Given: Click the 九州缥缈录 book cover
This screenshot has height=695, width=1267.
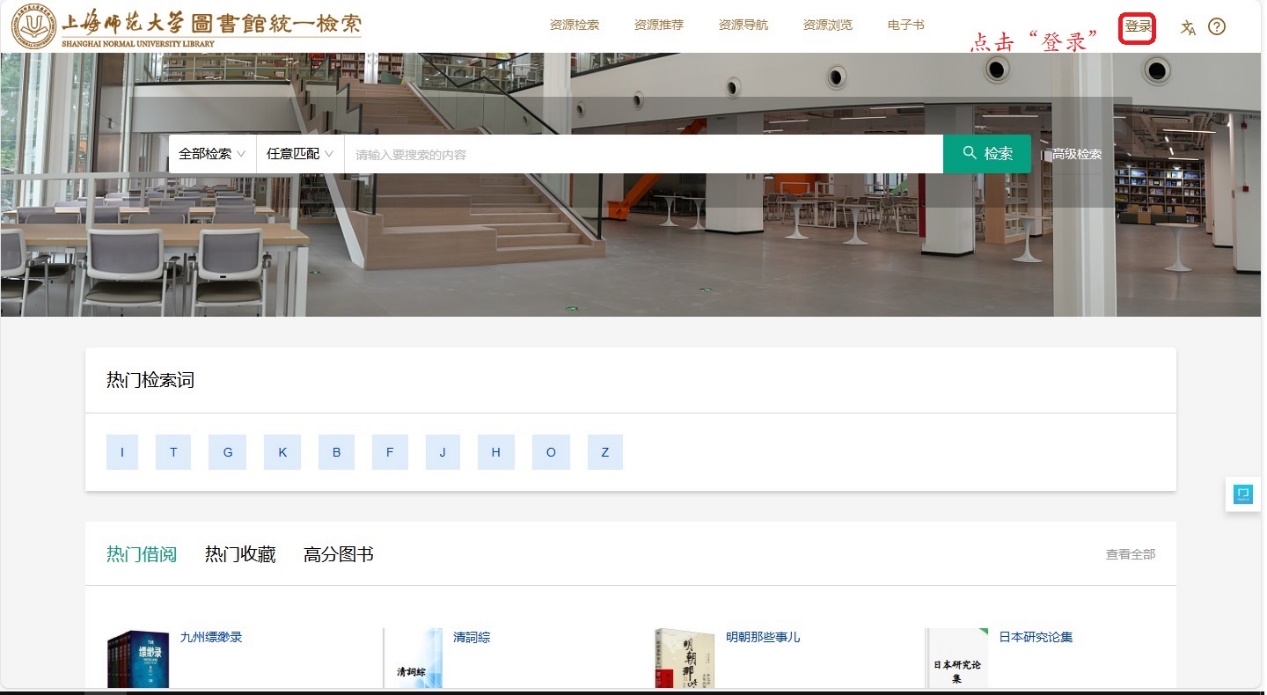Looking at the screenshot, I should [x=138, y=659].
